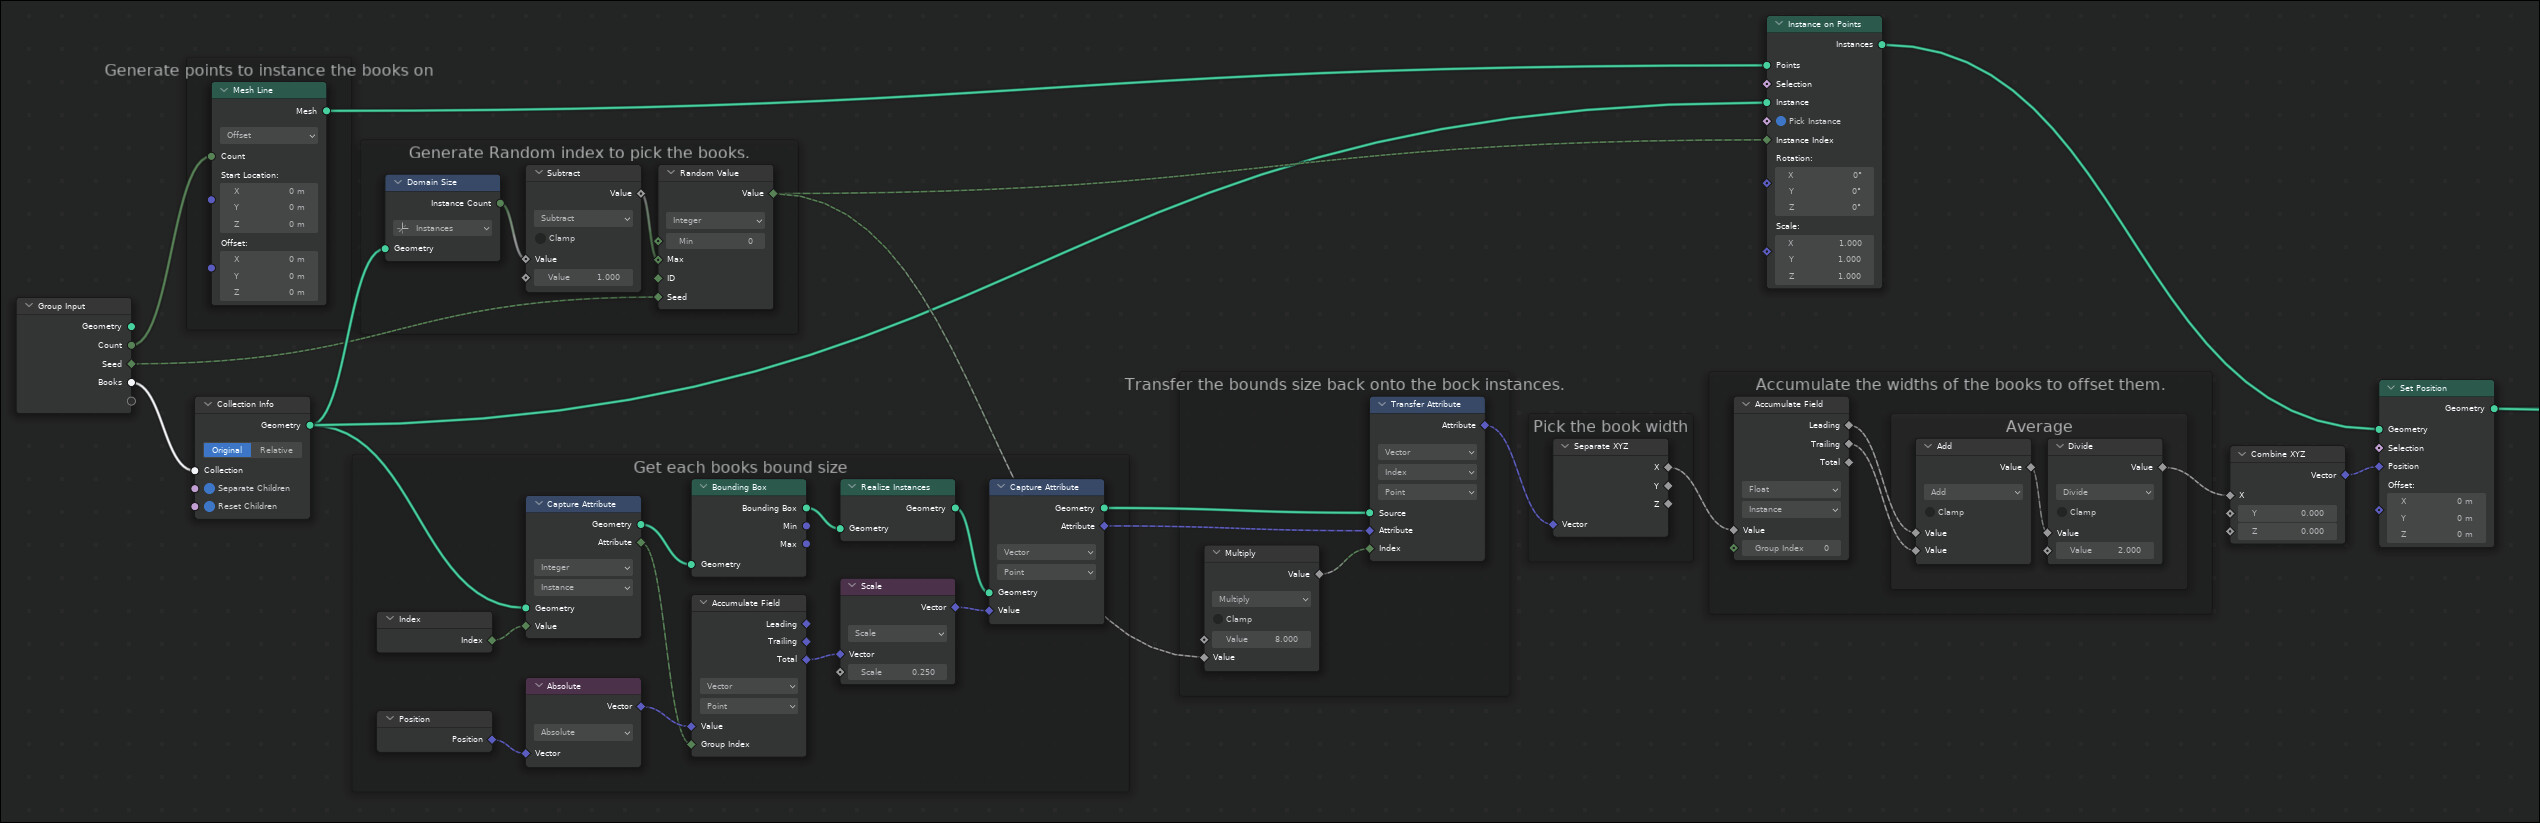Select the 'Average' frame label

pyautogui.click(x=2038, y=426)
